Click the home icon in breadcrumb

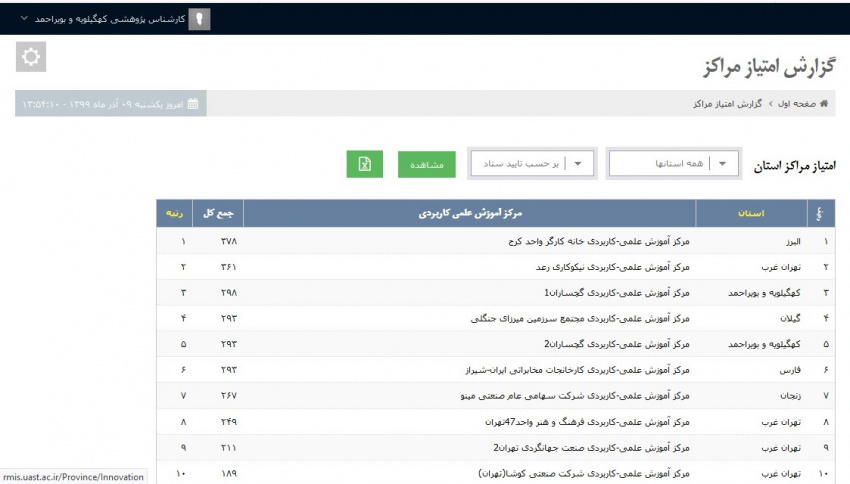coord(824,104)
